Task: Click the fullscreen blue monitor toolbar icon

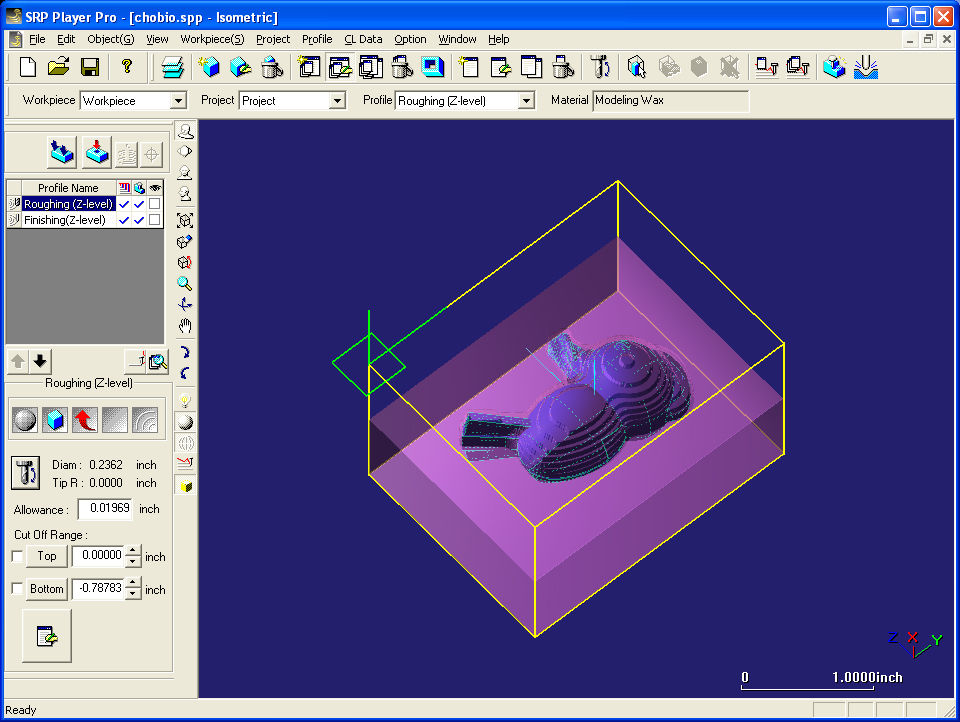Action: [433, 67]
